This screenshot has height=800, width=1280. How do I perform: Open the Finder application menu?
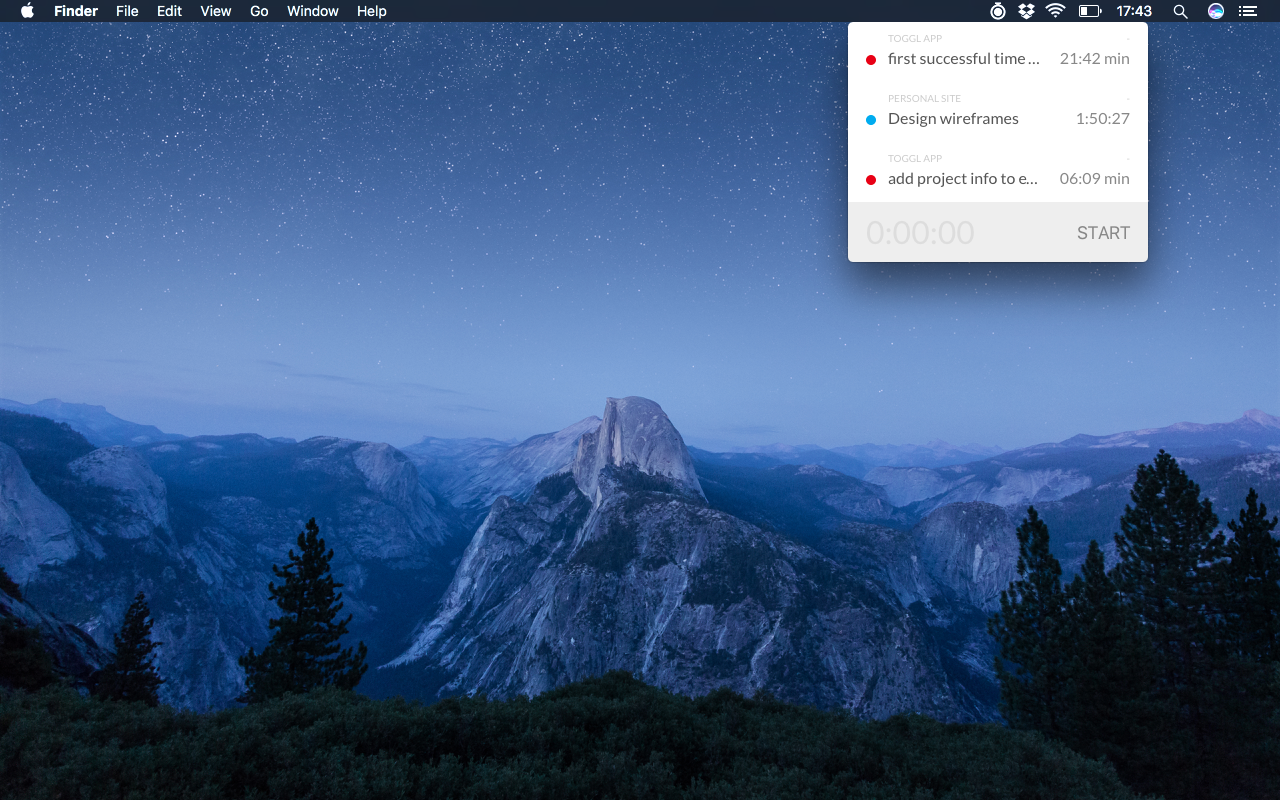tap(76, 11)
